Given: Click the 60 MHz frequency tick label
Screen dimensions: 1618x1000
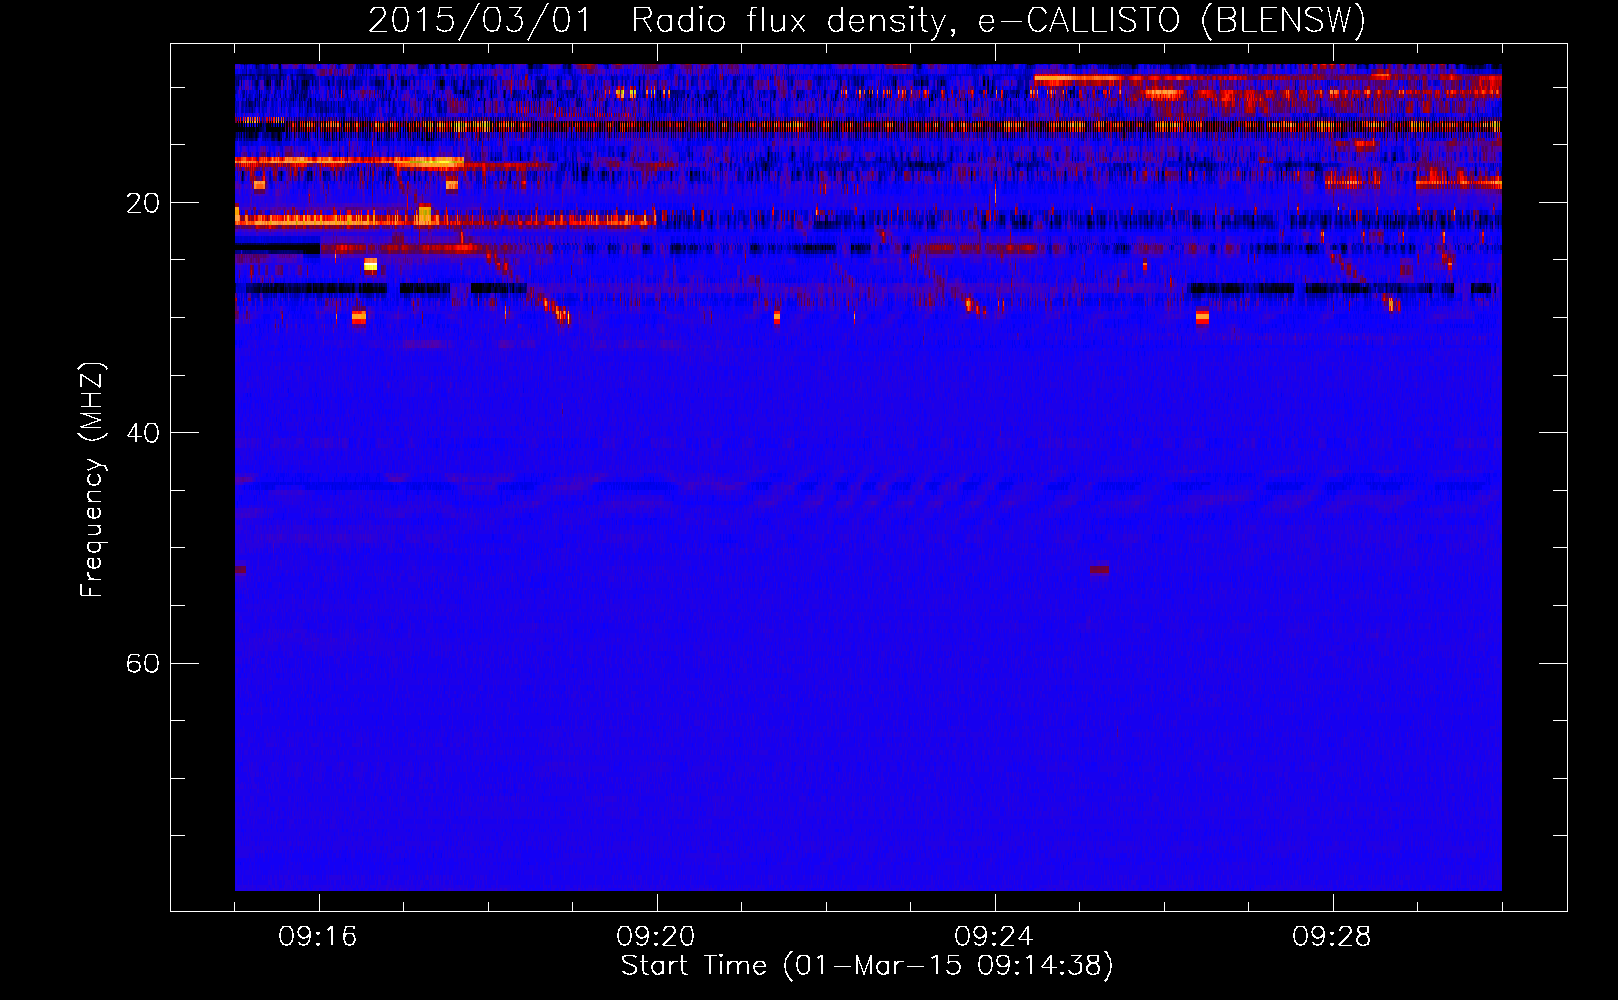Looking at the screenshot, I should coord(143,663).
